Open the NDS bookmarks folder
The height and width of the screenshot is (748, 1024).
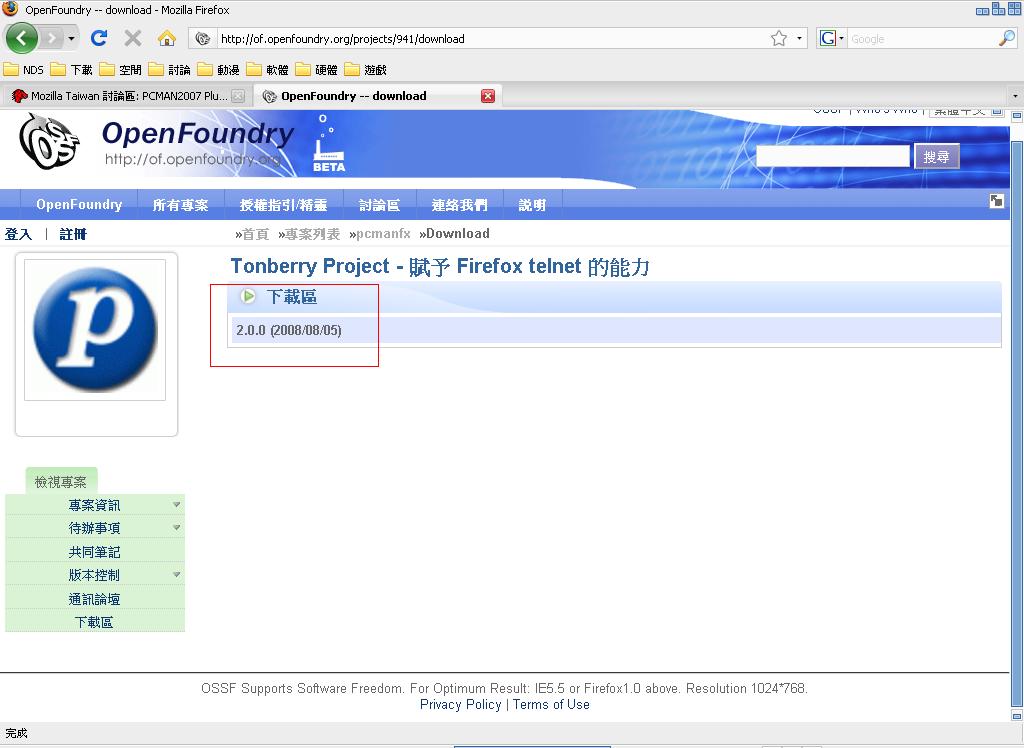(x=24, y=69)
